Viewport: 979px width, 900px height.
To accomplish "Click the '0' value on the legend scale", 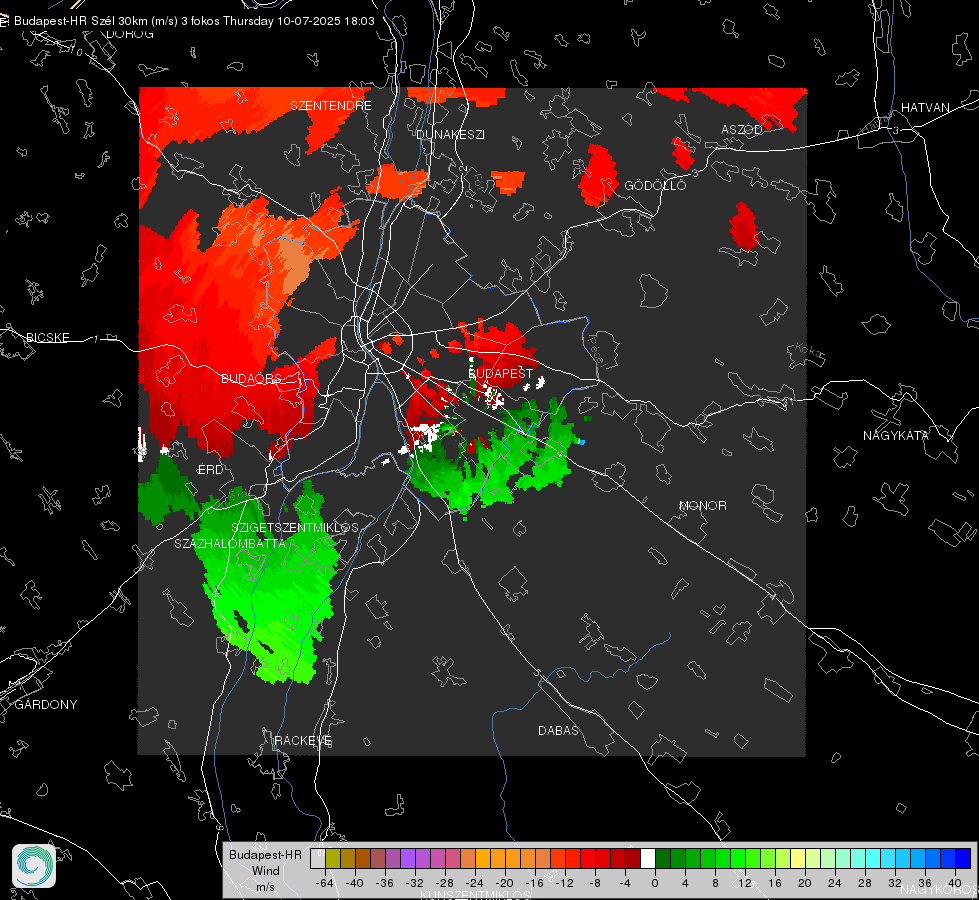I will coord(654,884).
